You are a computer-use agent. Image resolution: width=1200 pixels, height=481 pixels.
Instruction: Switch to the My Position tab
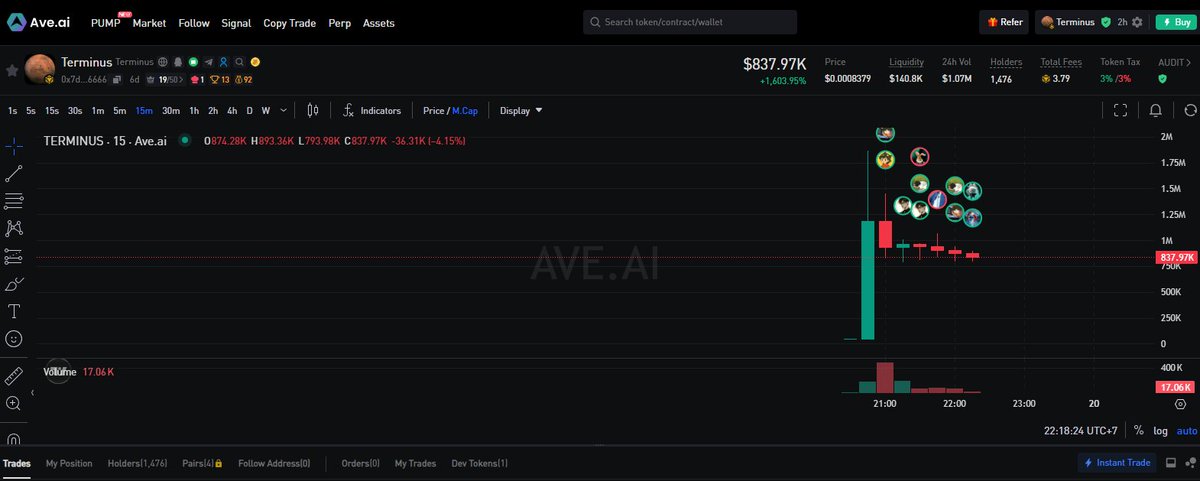click(69, 463)
